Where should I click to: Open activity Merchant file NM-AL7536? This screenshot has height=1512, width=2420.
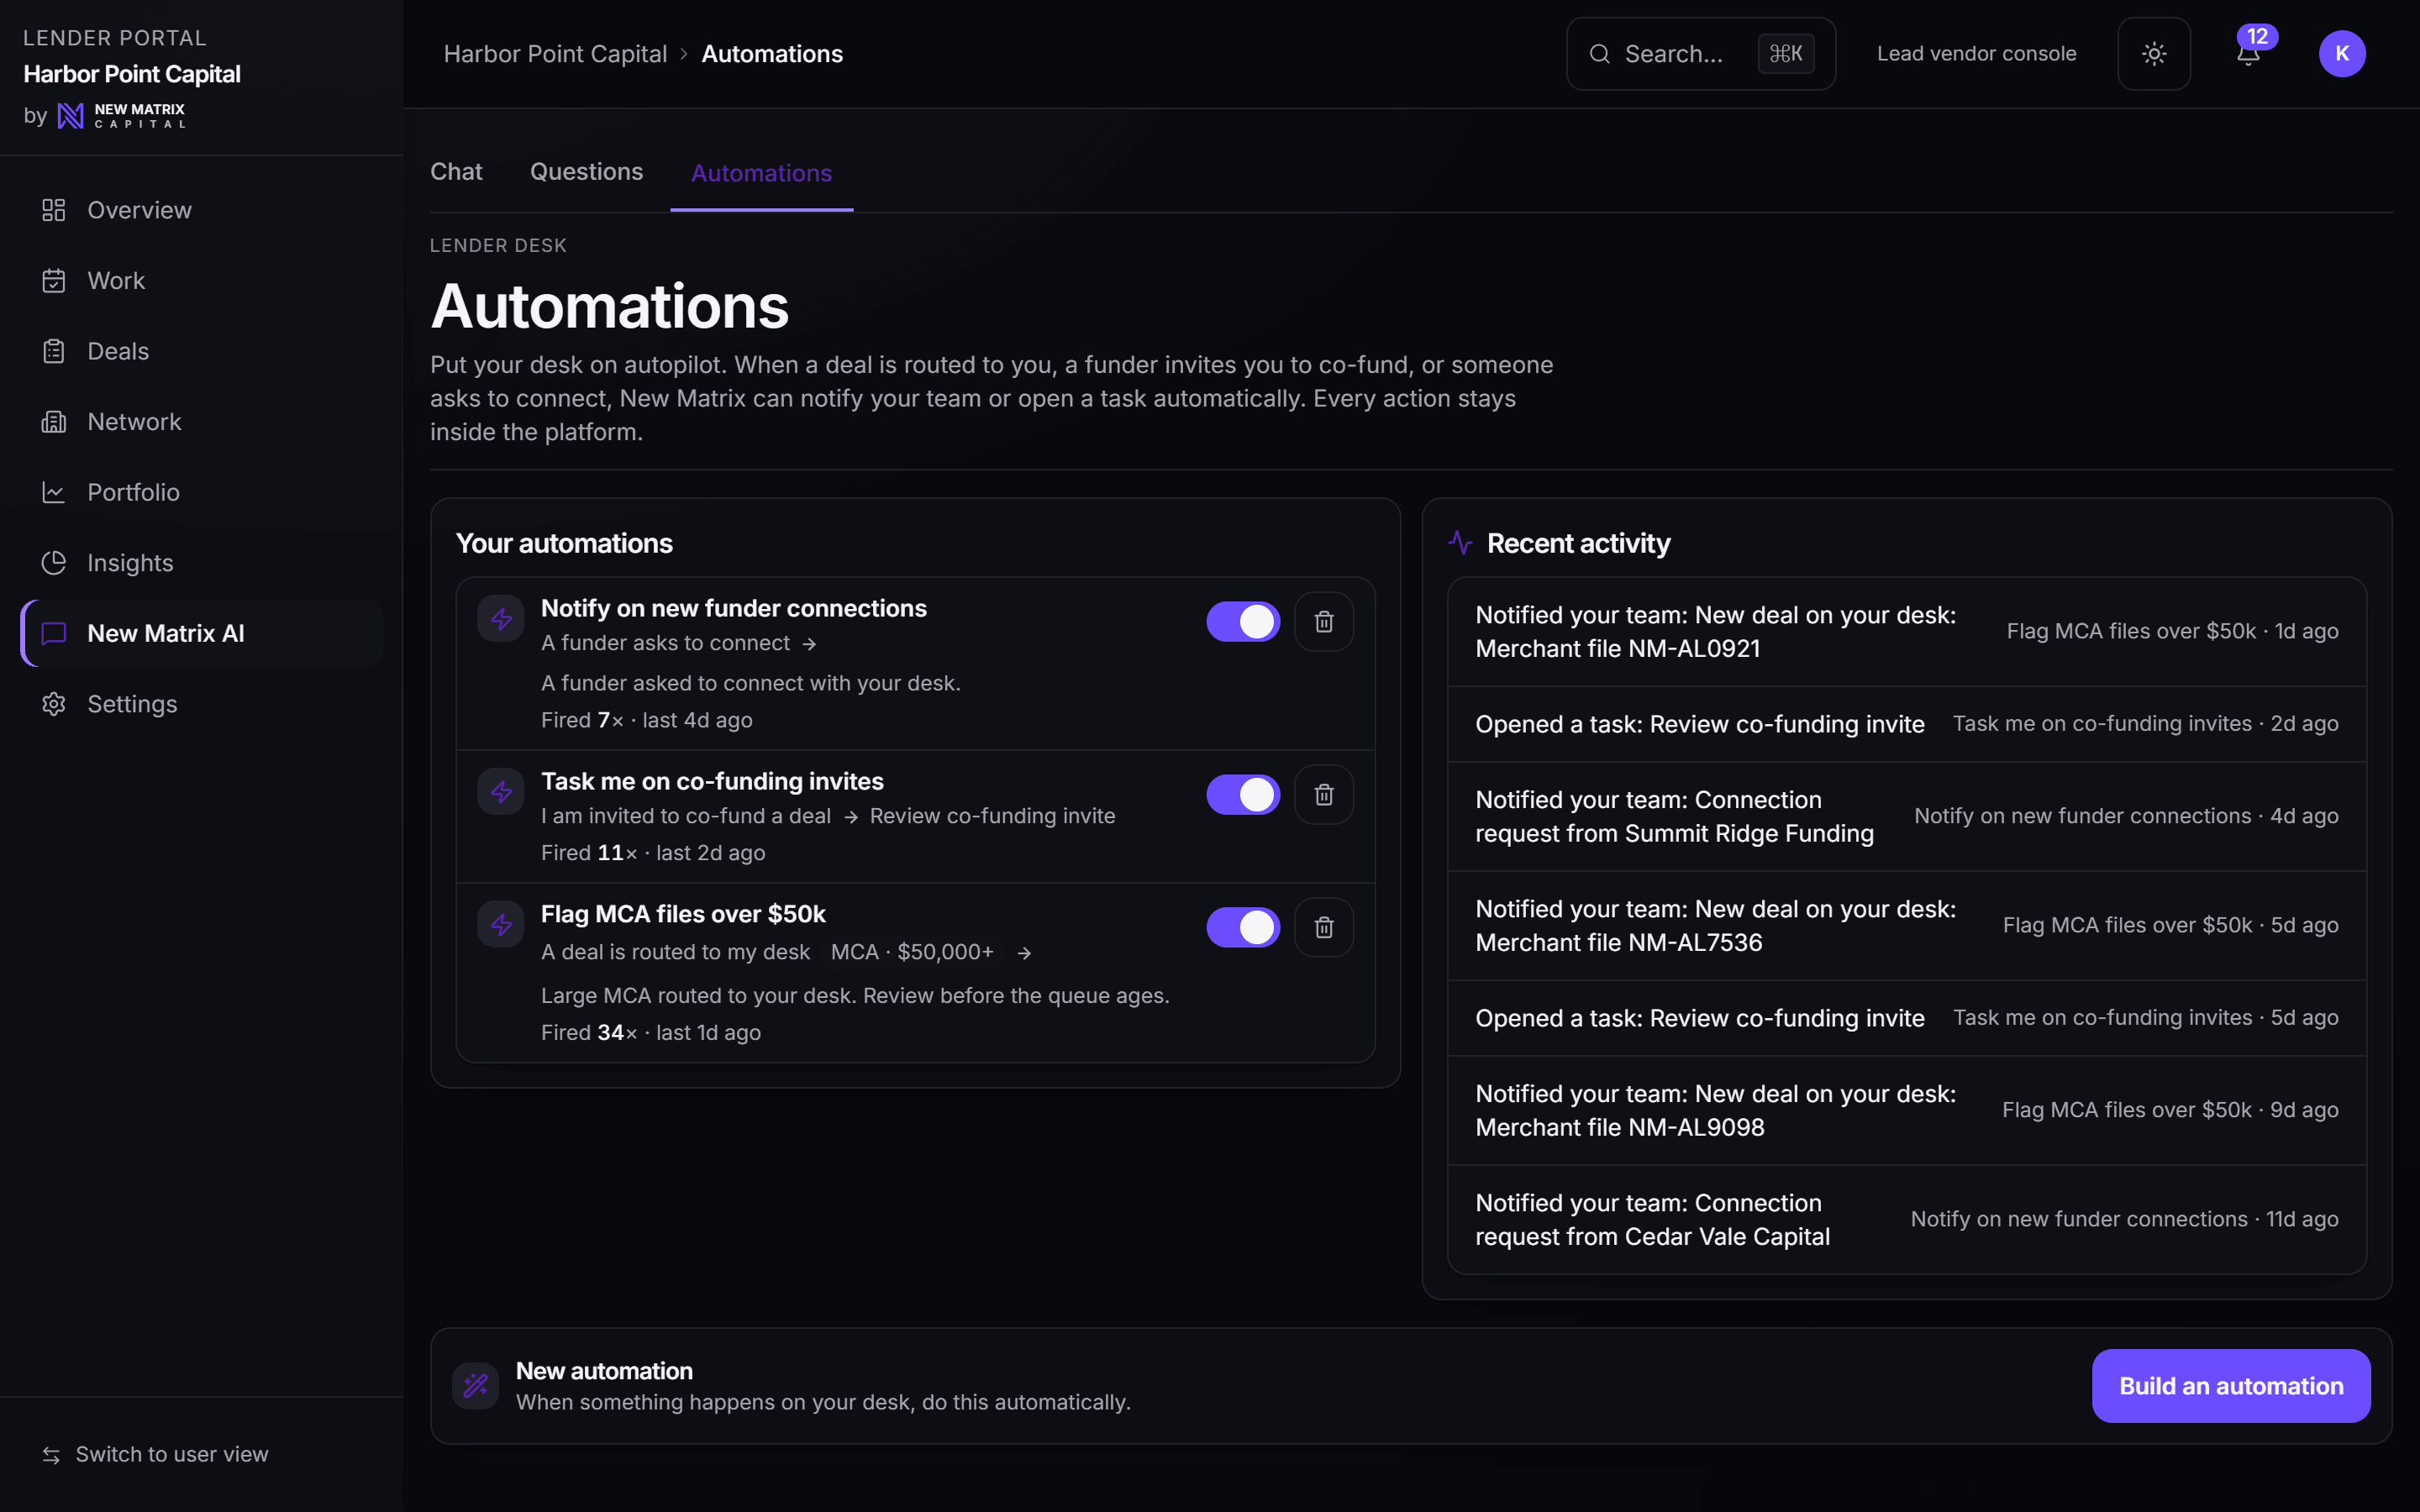(x=1907, y=926)
